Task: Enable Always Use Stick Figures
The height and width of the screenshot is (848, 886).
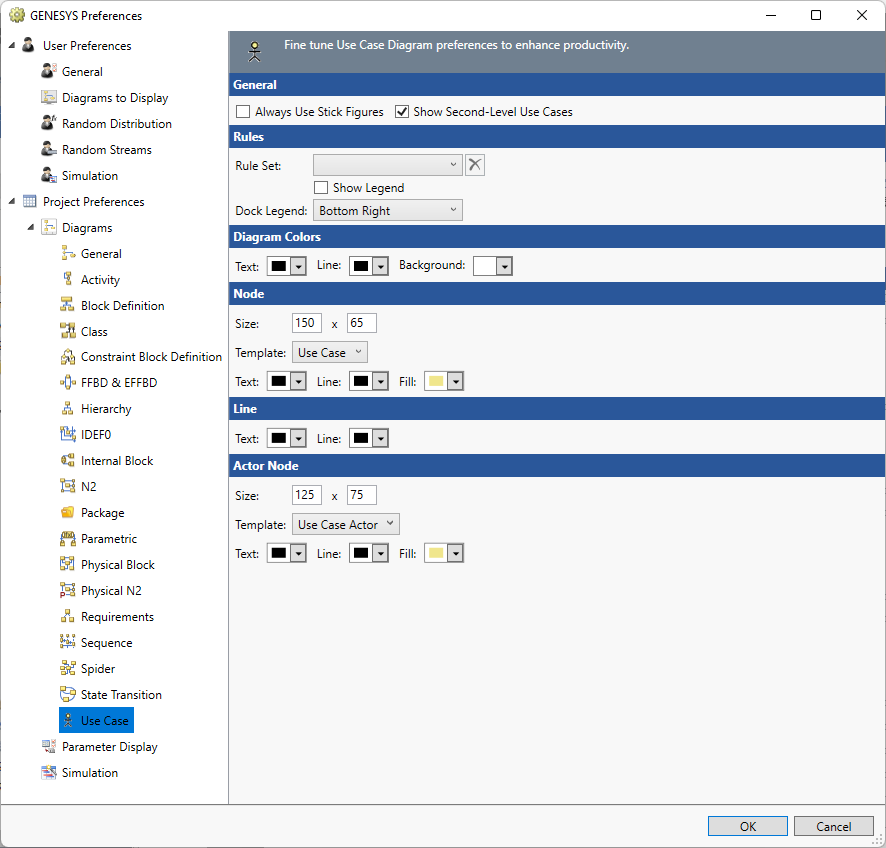Action: 242,112
